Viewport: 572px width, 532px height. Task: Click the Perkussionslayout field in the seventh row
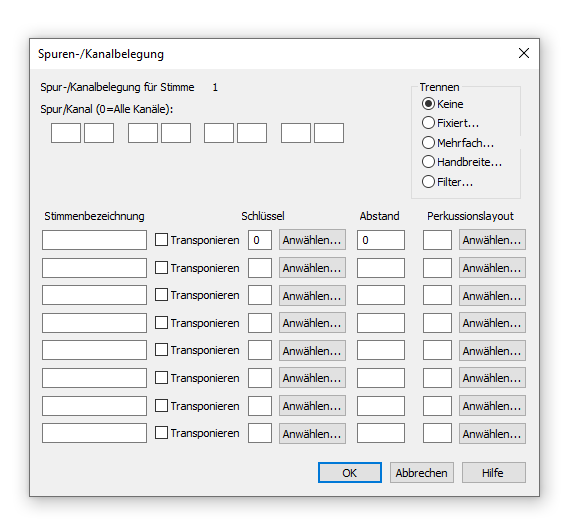[437, 406]
